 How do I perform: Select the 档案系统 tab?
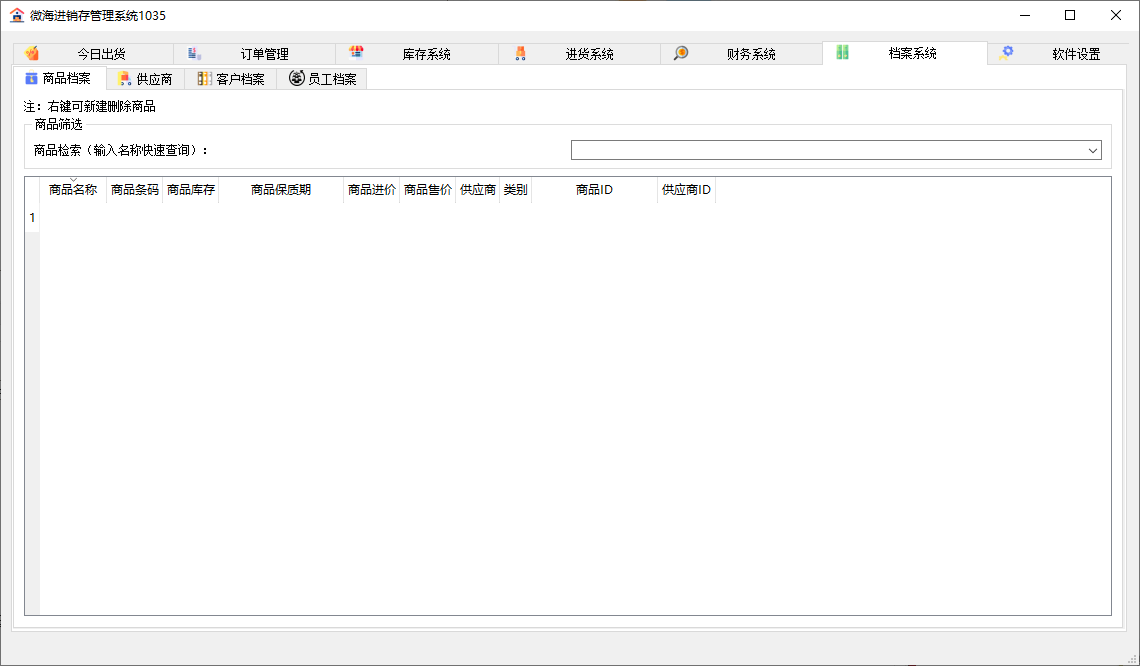(904, 53)
